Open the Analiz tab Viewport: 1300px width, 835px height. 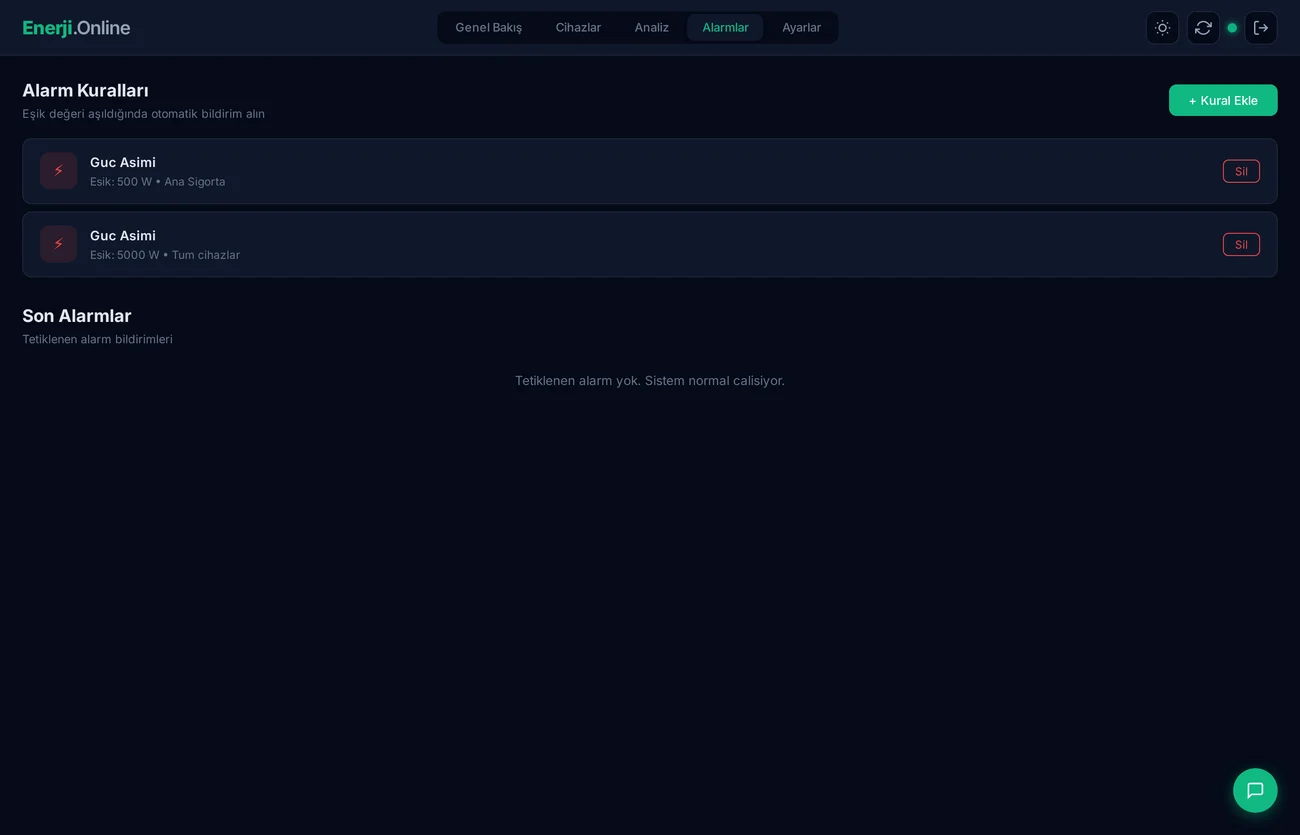tap(651, 27)
